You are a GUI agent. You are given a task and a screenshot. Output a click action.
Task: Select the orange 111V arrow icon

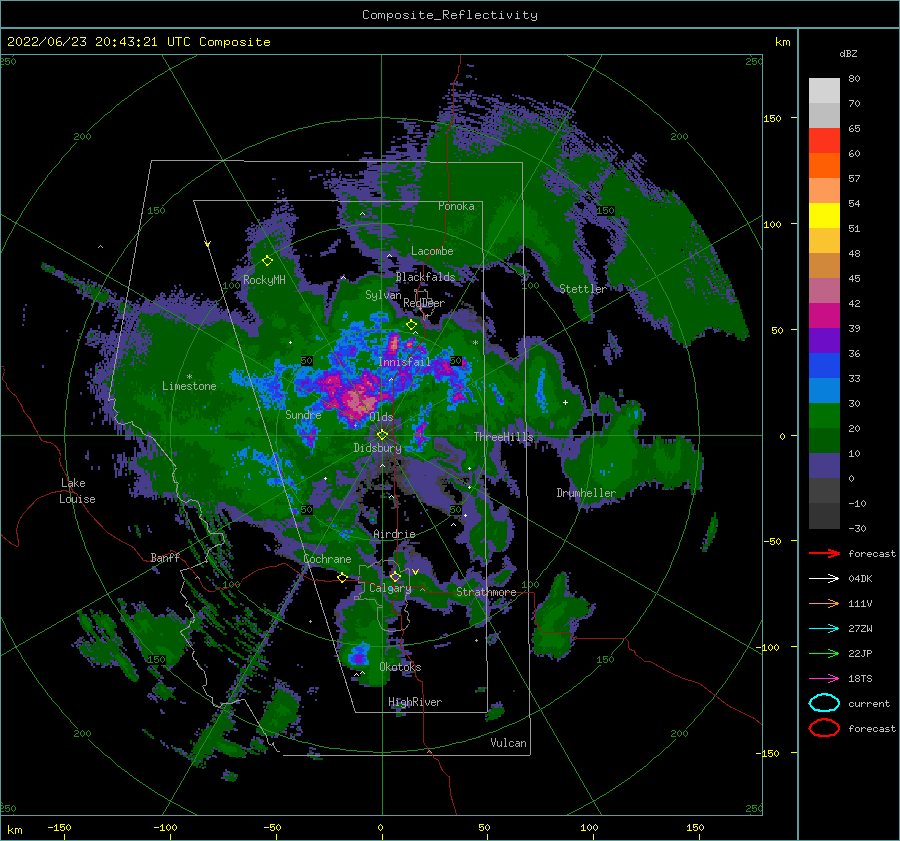(824, 603)
